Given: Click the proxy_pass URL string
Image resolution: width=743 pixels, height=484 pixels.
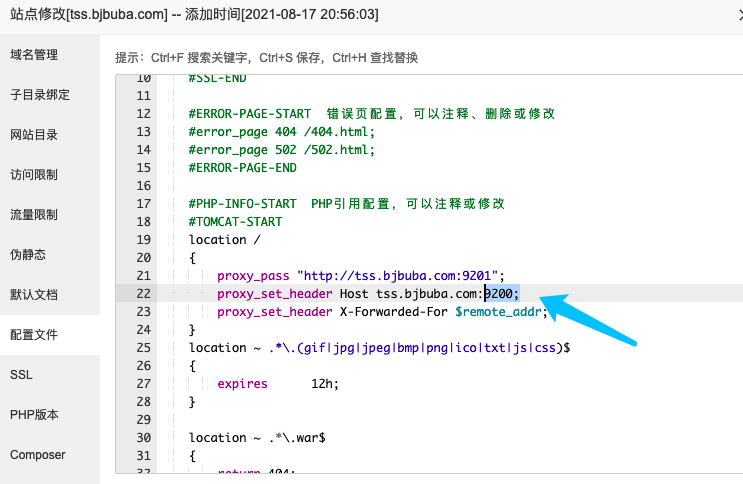Looking at the screenshot, I should click(398, 275).
